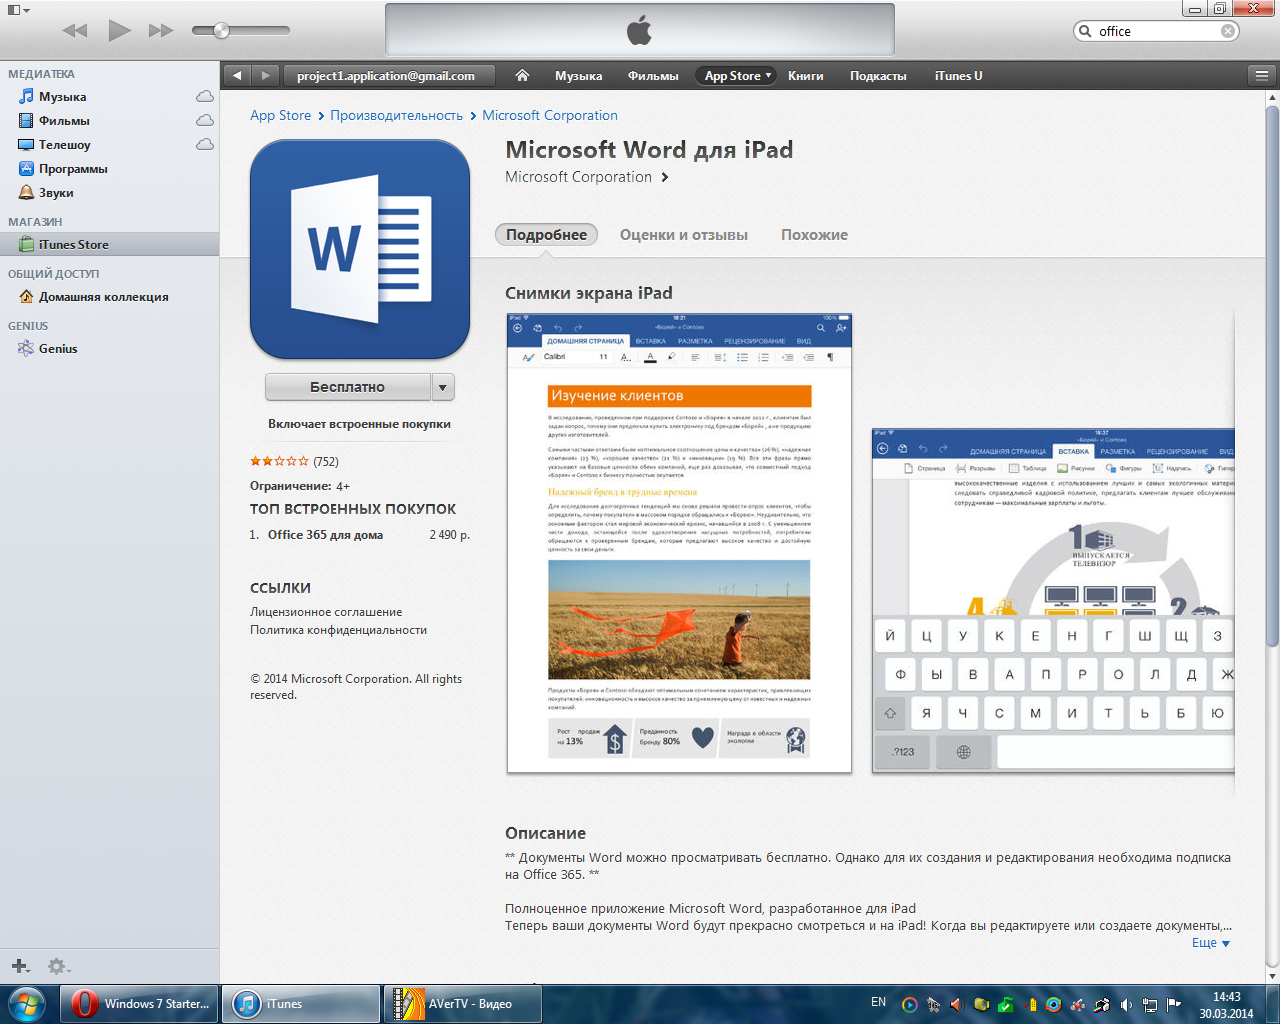1280x1024 pixels.
Task: Click the rewind previous track button
Action: click(x=75, y=31)
